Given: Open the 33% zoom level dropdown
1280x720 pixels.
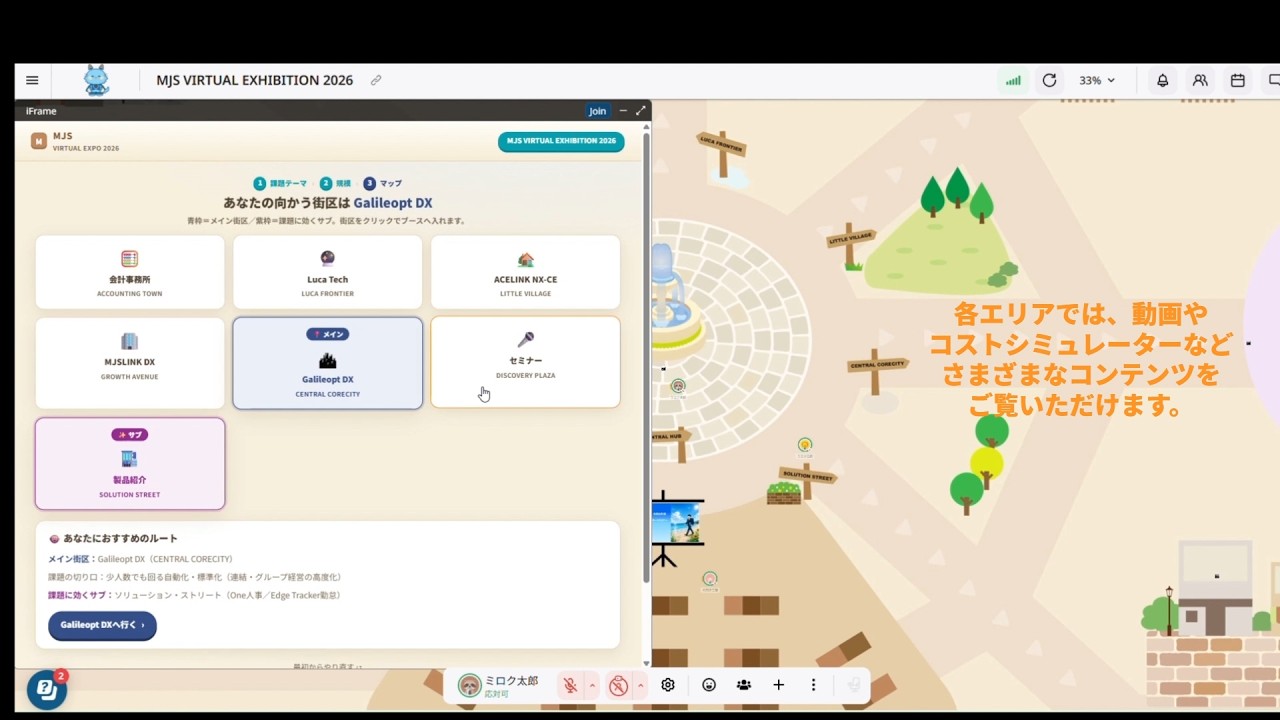Looking at the screenshot, I should point(1097,80).
